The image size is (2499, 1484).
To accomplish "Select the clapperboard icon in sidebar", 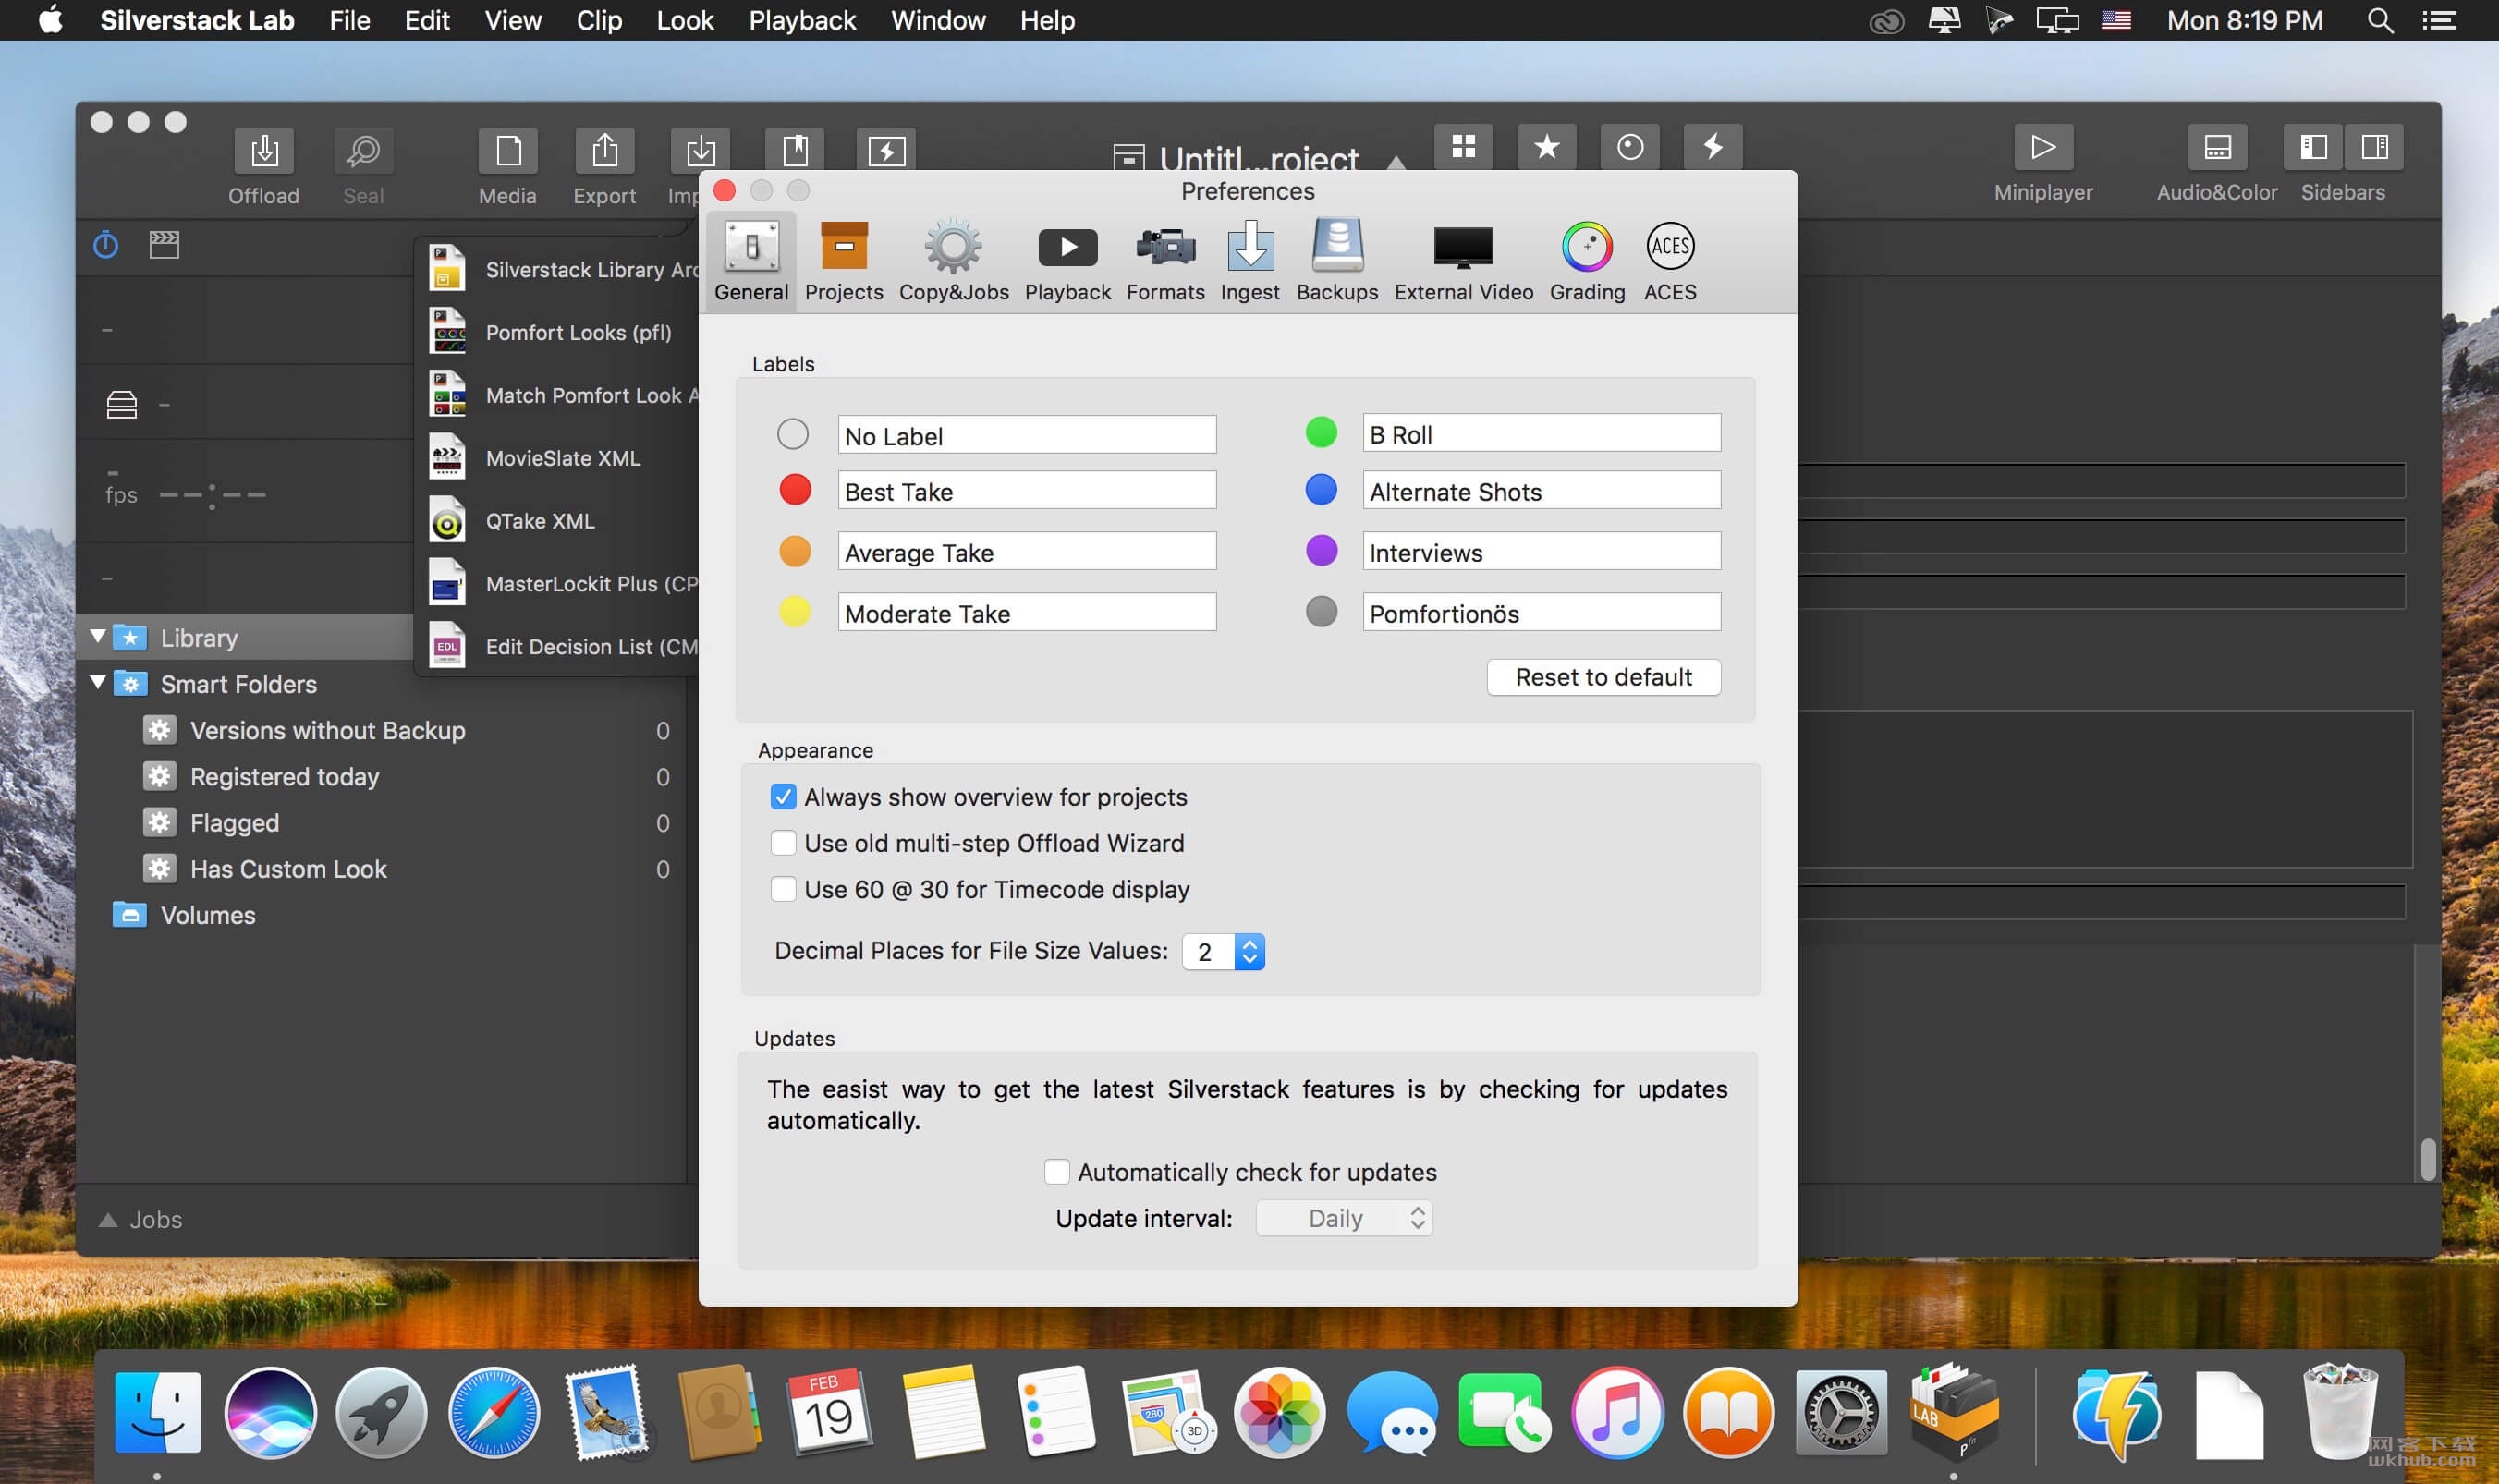I will click(164, 244).
